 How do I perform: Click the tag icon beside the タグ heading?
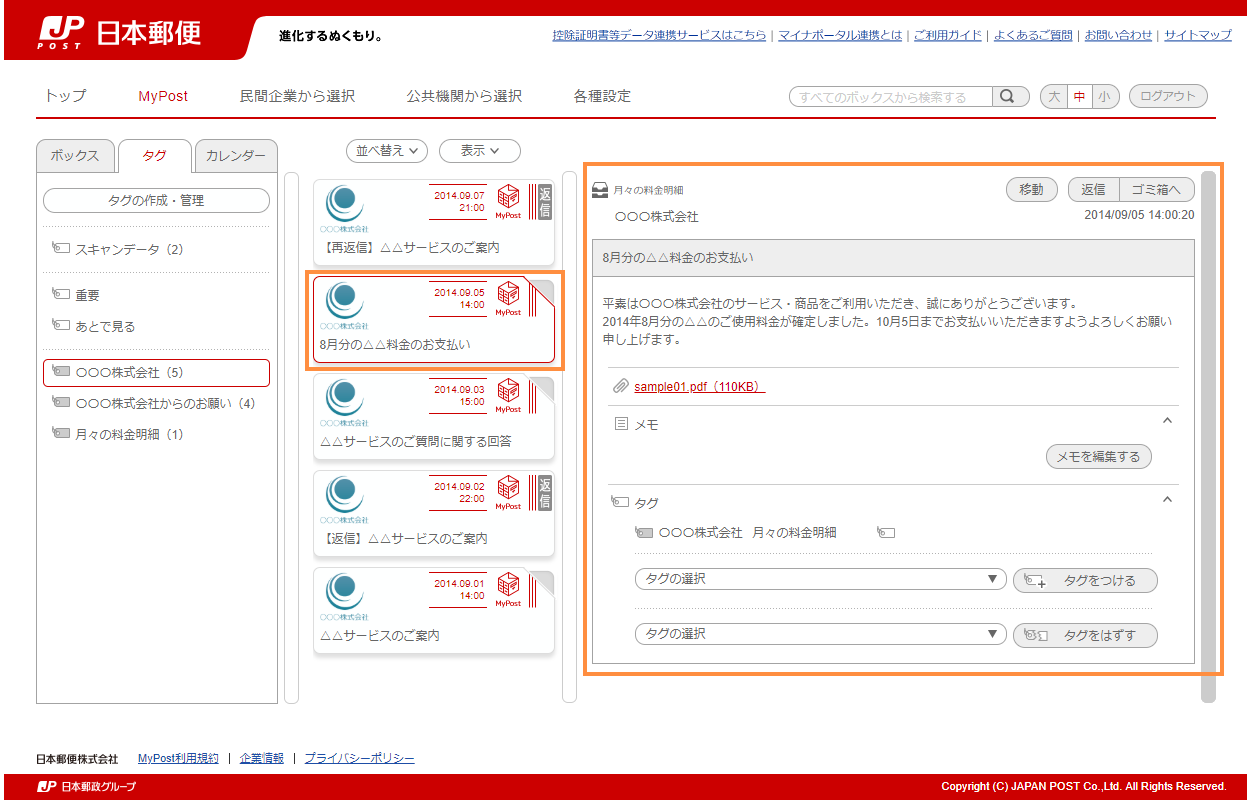pyautogui.click(x=620, y=502)
